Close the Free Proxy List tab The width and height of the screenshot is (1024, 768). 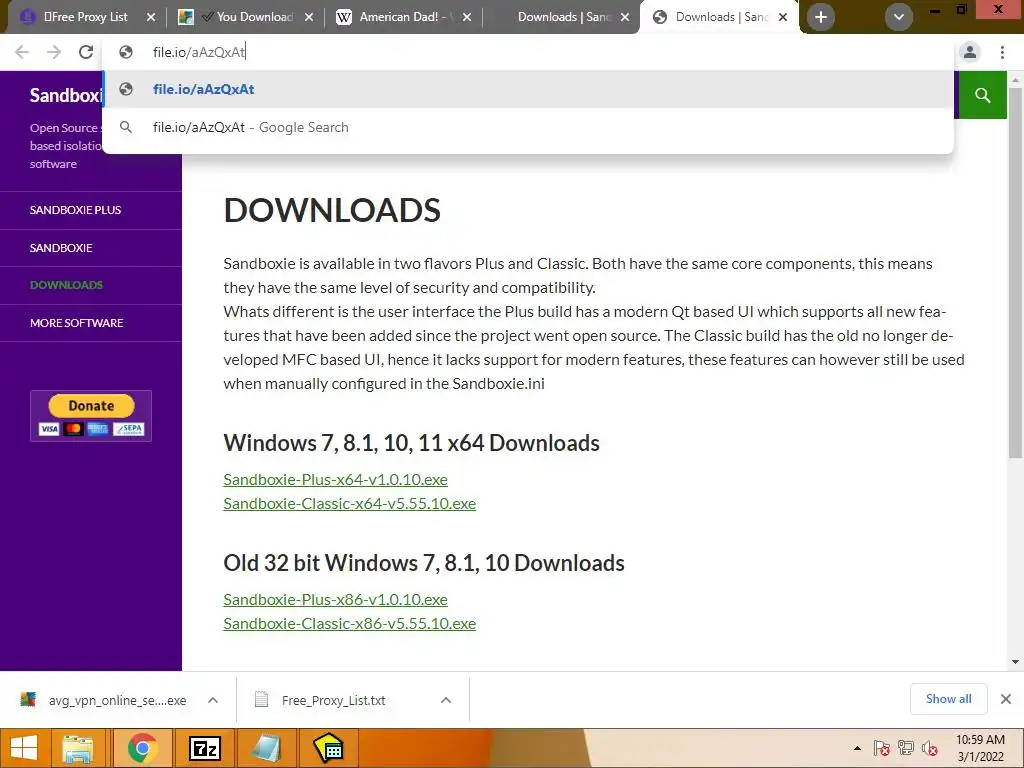pos(151,17)
